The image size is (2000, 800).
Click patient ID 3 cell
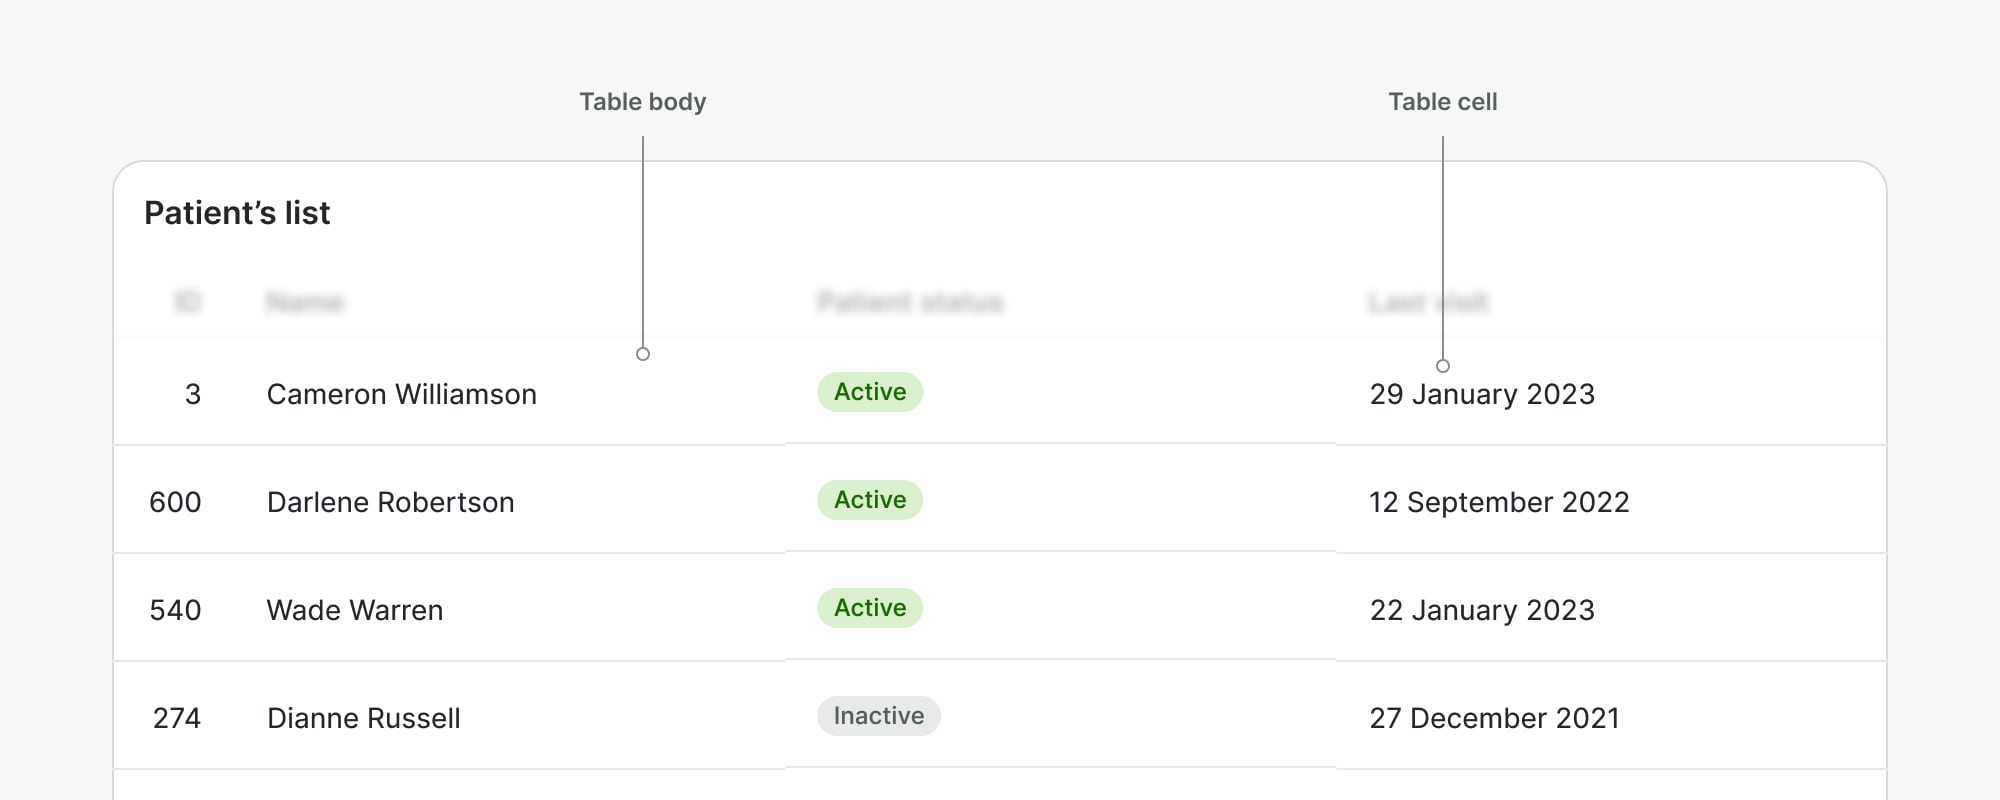point(193,394)
